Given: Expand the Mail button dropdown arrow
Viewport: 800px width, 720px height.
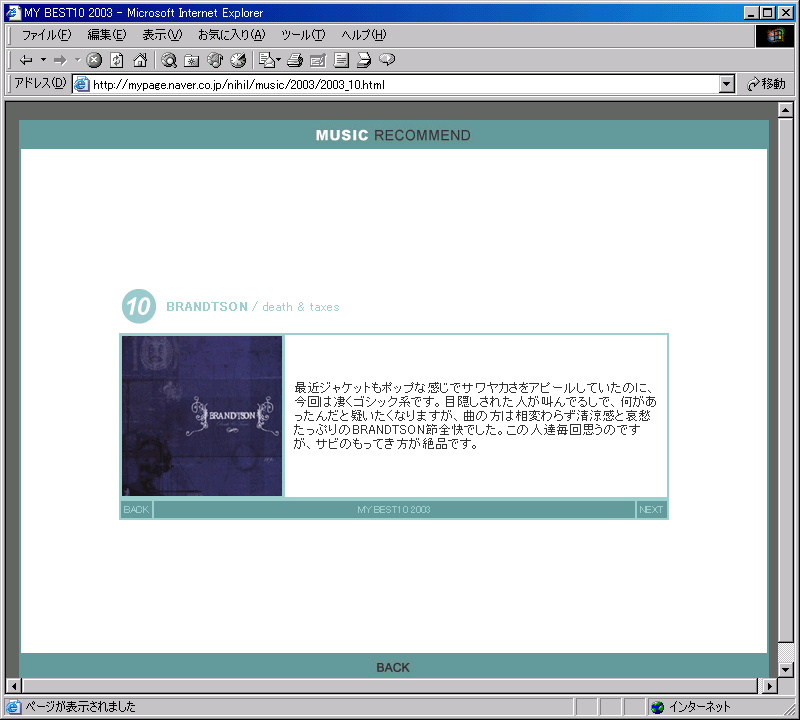Looking at the screenshot, I should [x=279, y=60].
